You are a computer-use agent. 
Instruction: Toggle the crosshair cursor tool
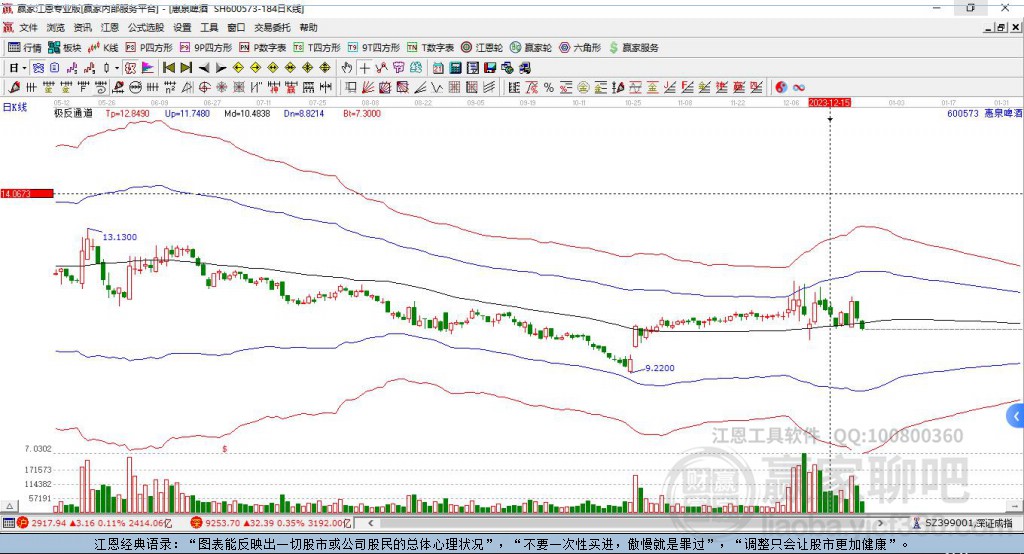364,68
